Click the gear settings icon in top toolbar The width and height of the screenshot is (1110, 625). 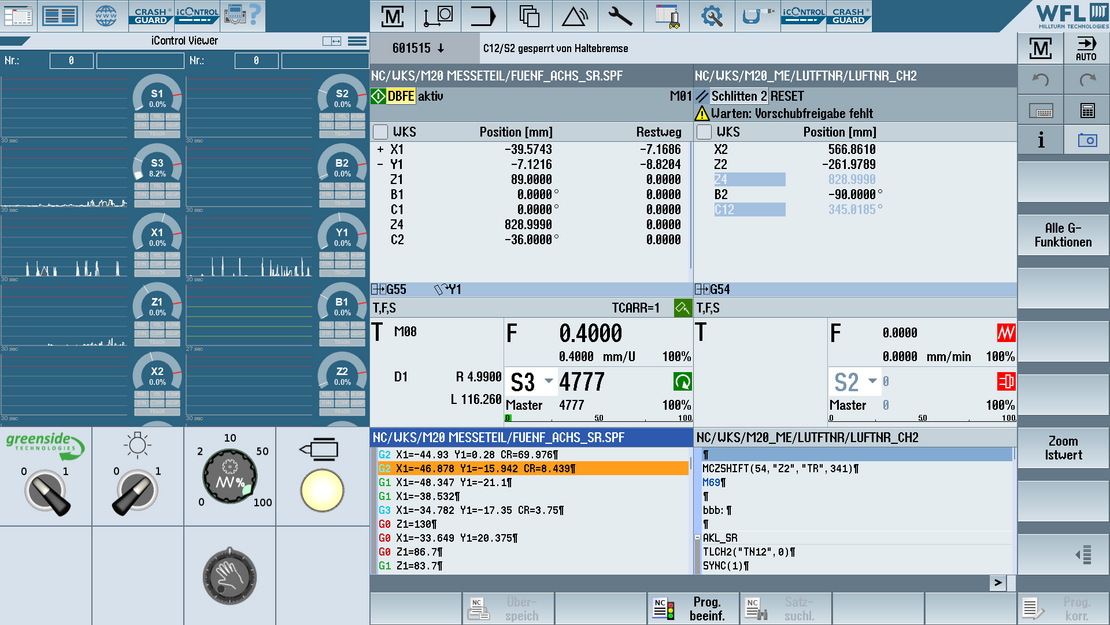click(x=712, y=16)
